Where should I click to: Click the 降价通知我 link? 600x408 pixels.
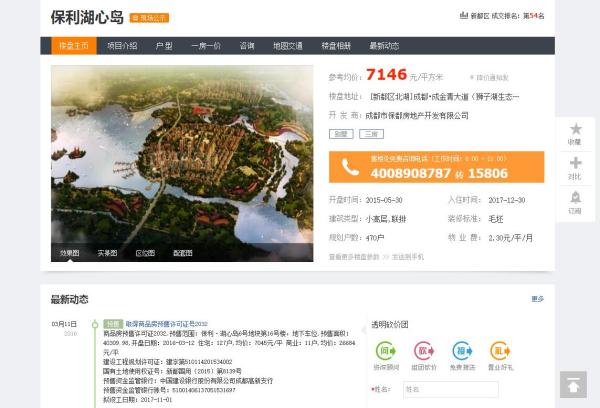point(492,76)
